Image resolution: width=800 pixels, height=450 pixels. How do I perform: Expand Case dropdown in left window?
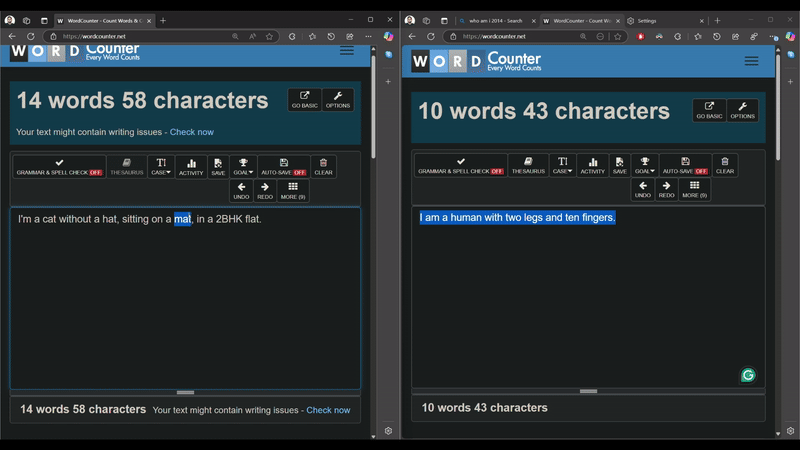click(x=161, y=166)
